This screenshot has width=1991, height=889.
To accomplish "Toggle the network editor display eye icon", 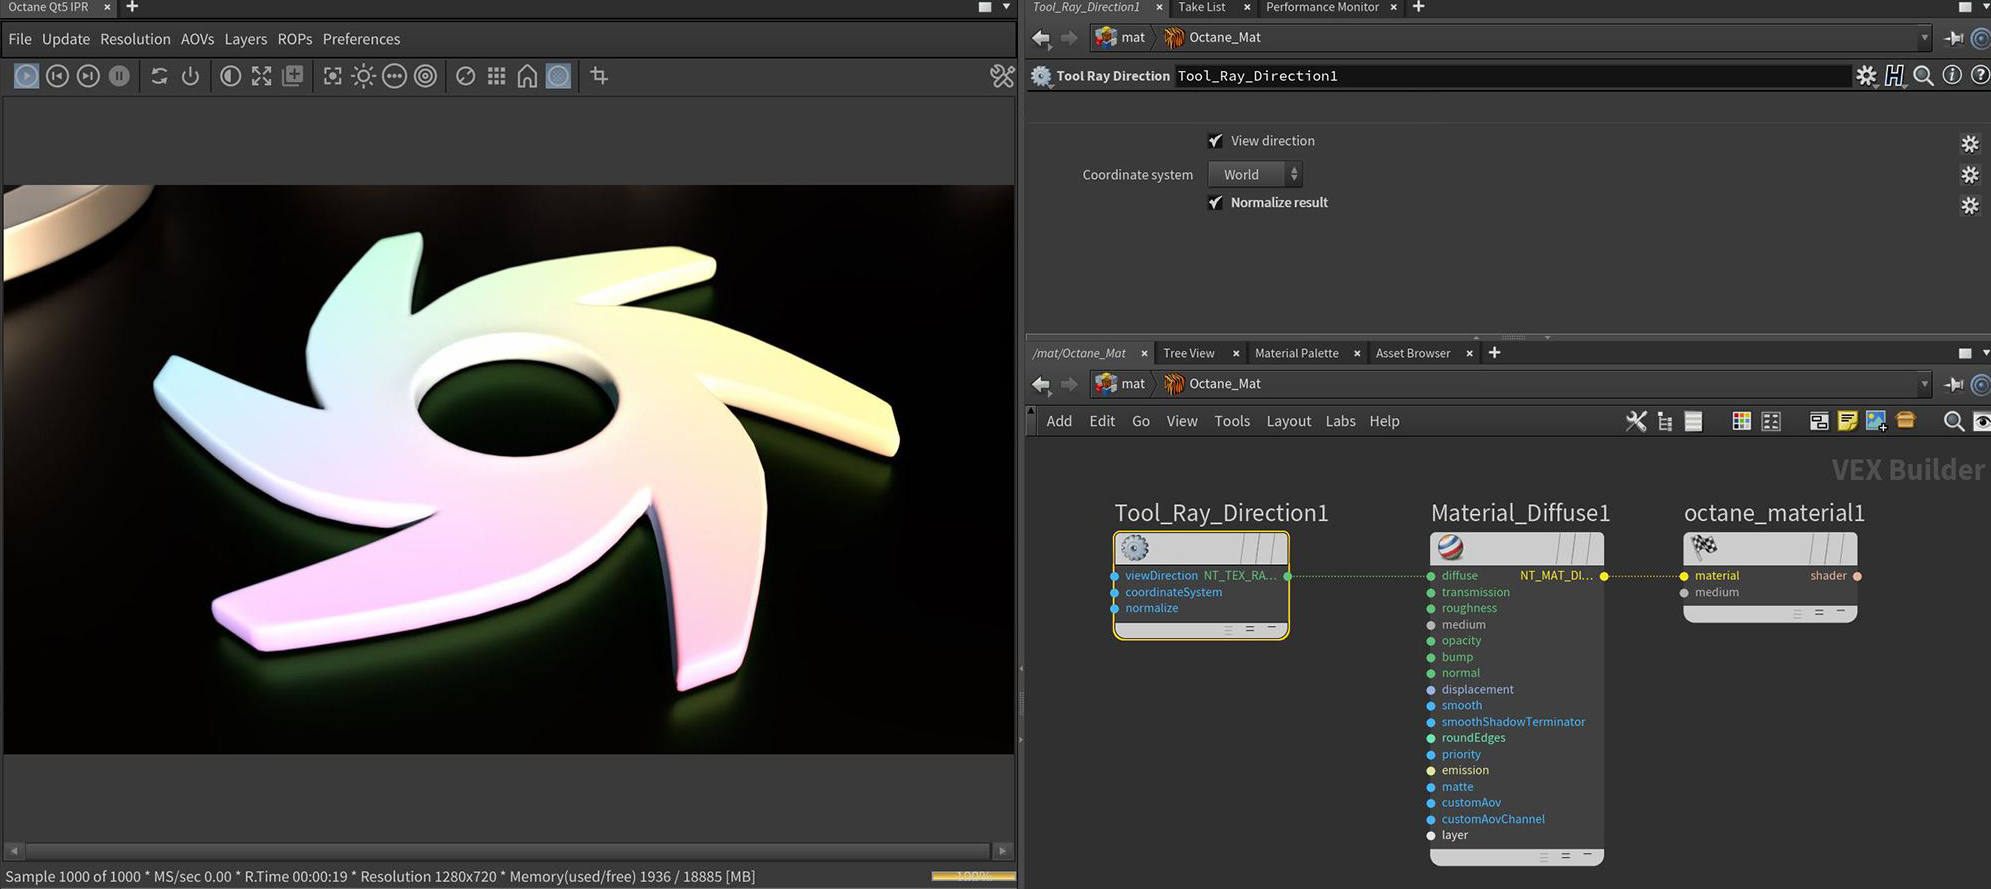I will click(x=1981, y=421).
